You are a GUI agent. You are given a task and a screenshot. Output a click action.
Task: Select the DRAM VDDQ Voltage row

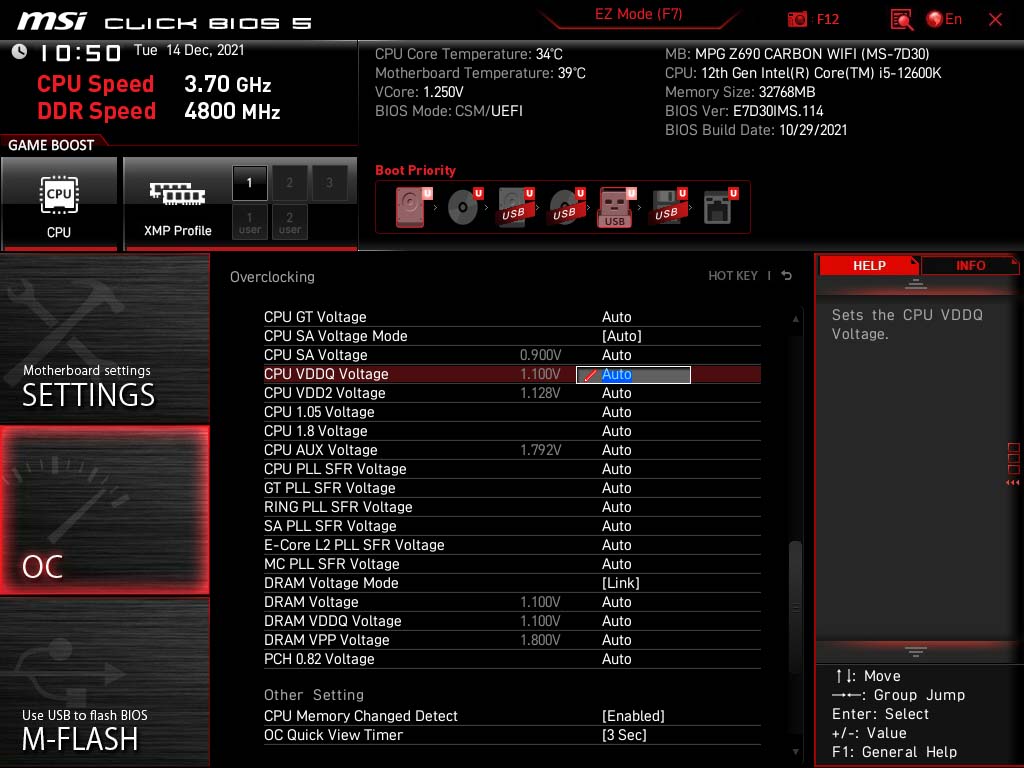click(512, 620)
